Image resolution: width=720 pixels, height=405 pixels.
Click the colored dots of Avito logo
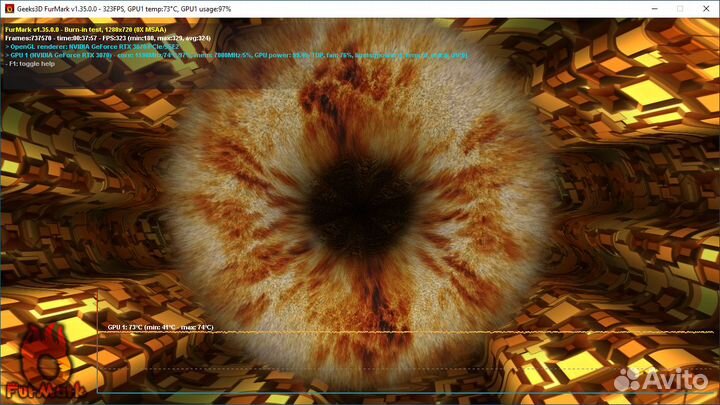[628, 380]
